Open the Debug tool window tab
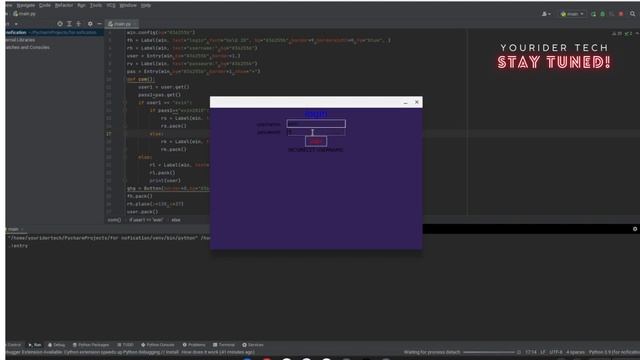640x360 pixels. tap(56, 345)
